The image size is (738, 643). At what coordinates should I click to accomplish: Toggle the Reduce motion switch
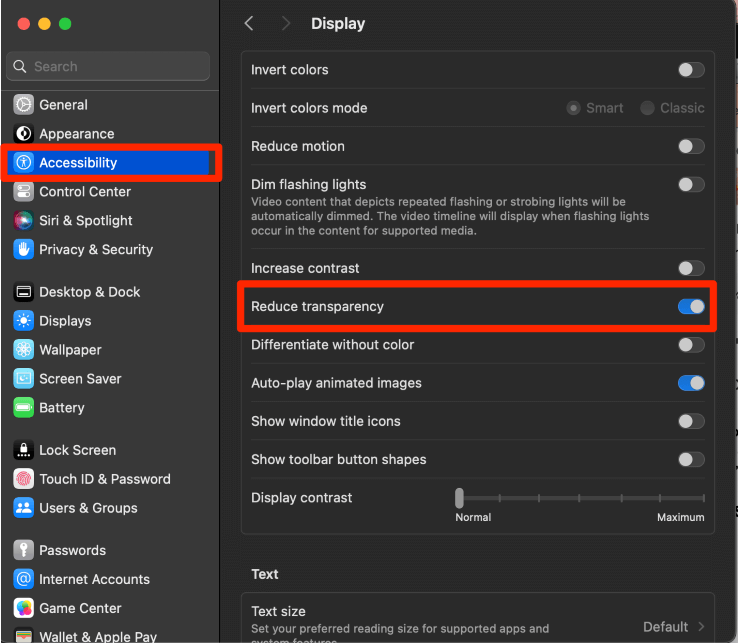(690, 146)
